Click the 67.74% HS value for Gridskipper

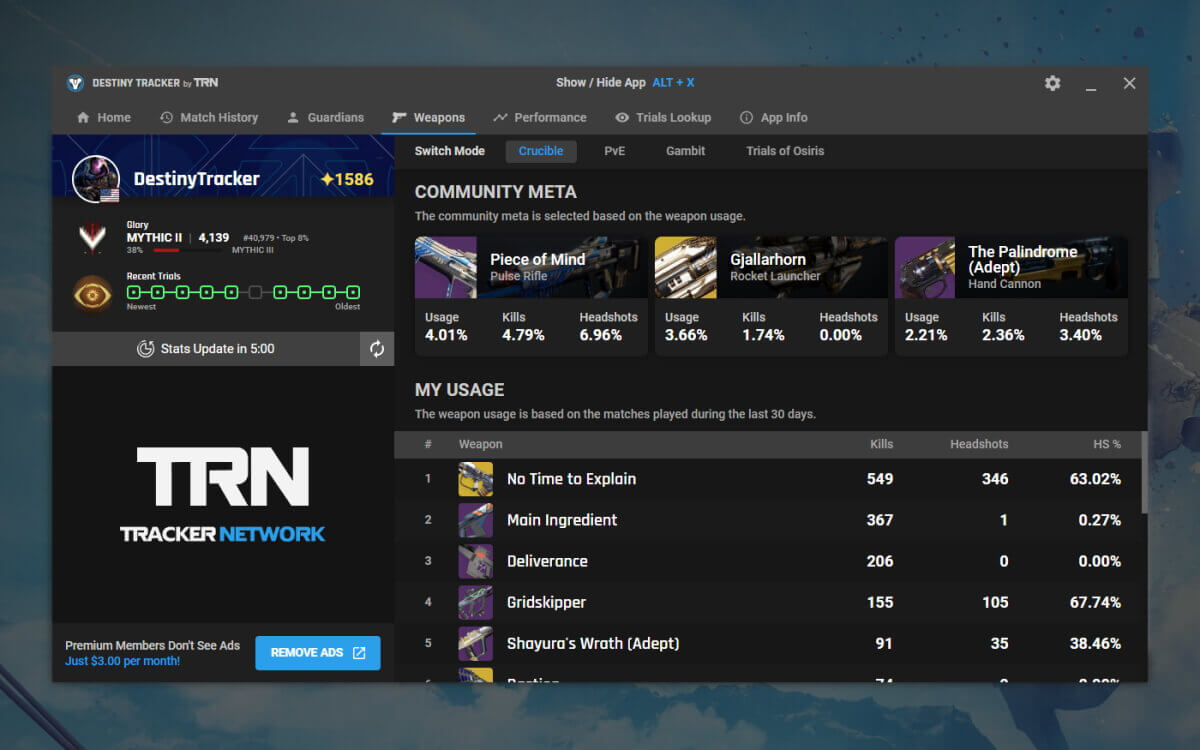1095,602
